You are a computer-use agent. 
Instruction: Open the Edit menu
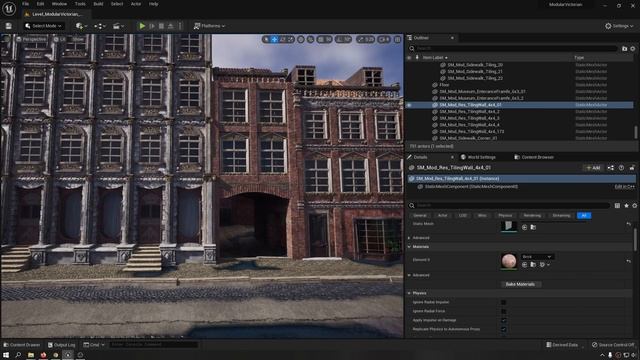(40, 4)
